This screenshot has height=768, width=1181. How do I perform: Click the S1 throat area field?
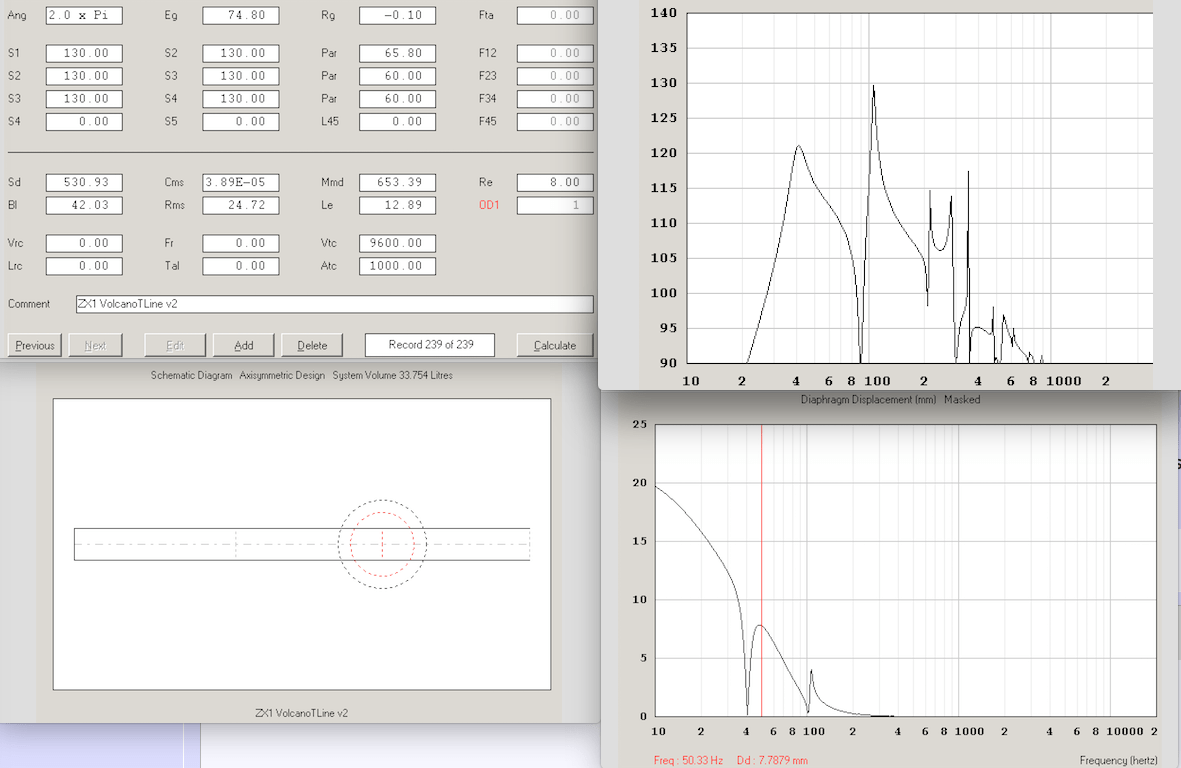click(x=84, y=53)
